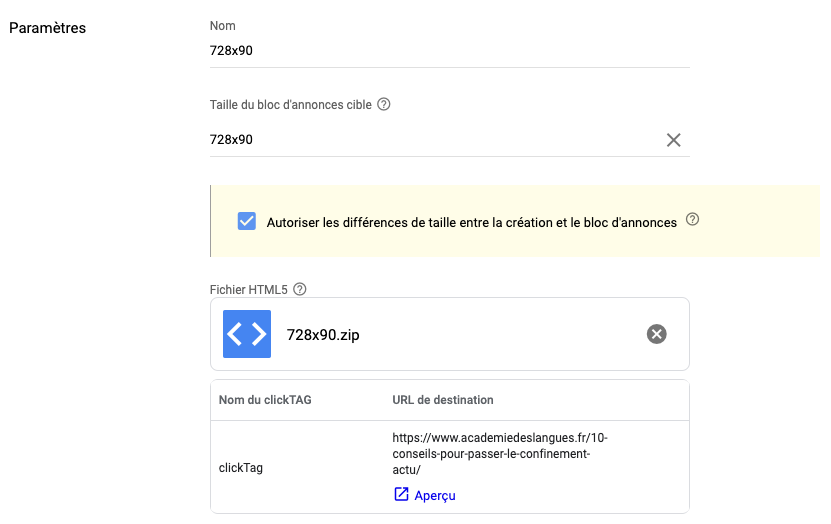The width and height of the screenshot is (831, 524).
Task: Click the Fichier HTML5 label
Action: 249,290
